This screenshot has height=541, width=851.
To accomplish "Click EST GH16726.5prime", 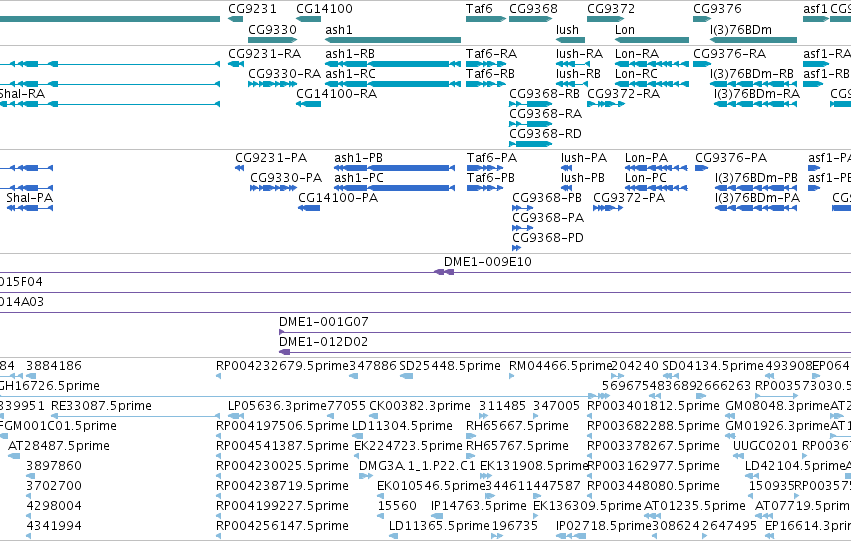I will point(49,386).
